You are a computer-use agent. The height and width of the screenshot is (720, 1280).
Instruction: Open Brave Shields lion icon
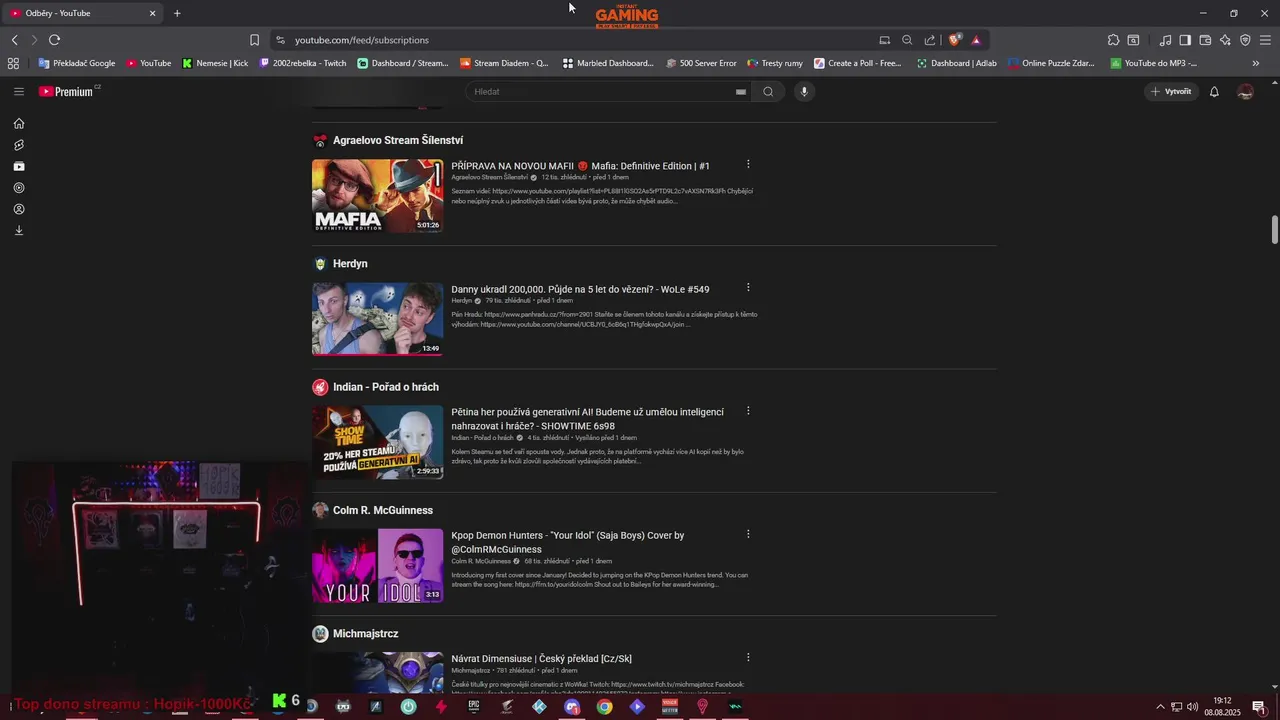tap(955, 40)
